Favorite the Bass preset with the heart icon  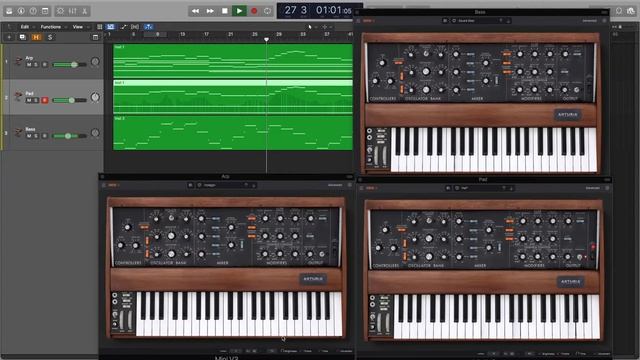click(x=454, y=20)
